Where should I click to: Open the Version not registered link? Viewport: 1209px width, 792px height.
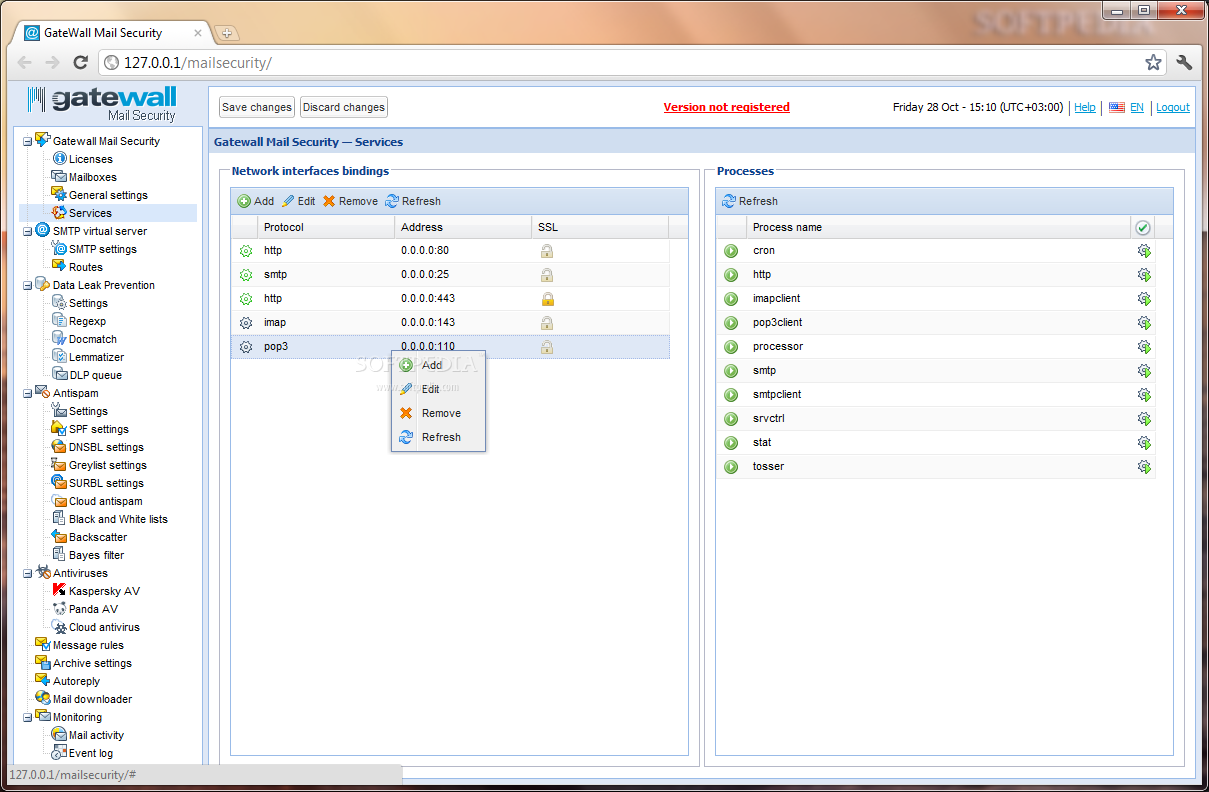pyautogui.click(x=727, y=107)
